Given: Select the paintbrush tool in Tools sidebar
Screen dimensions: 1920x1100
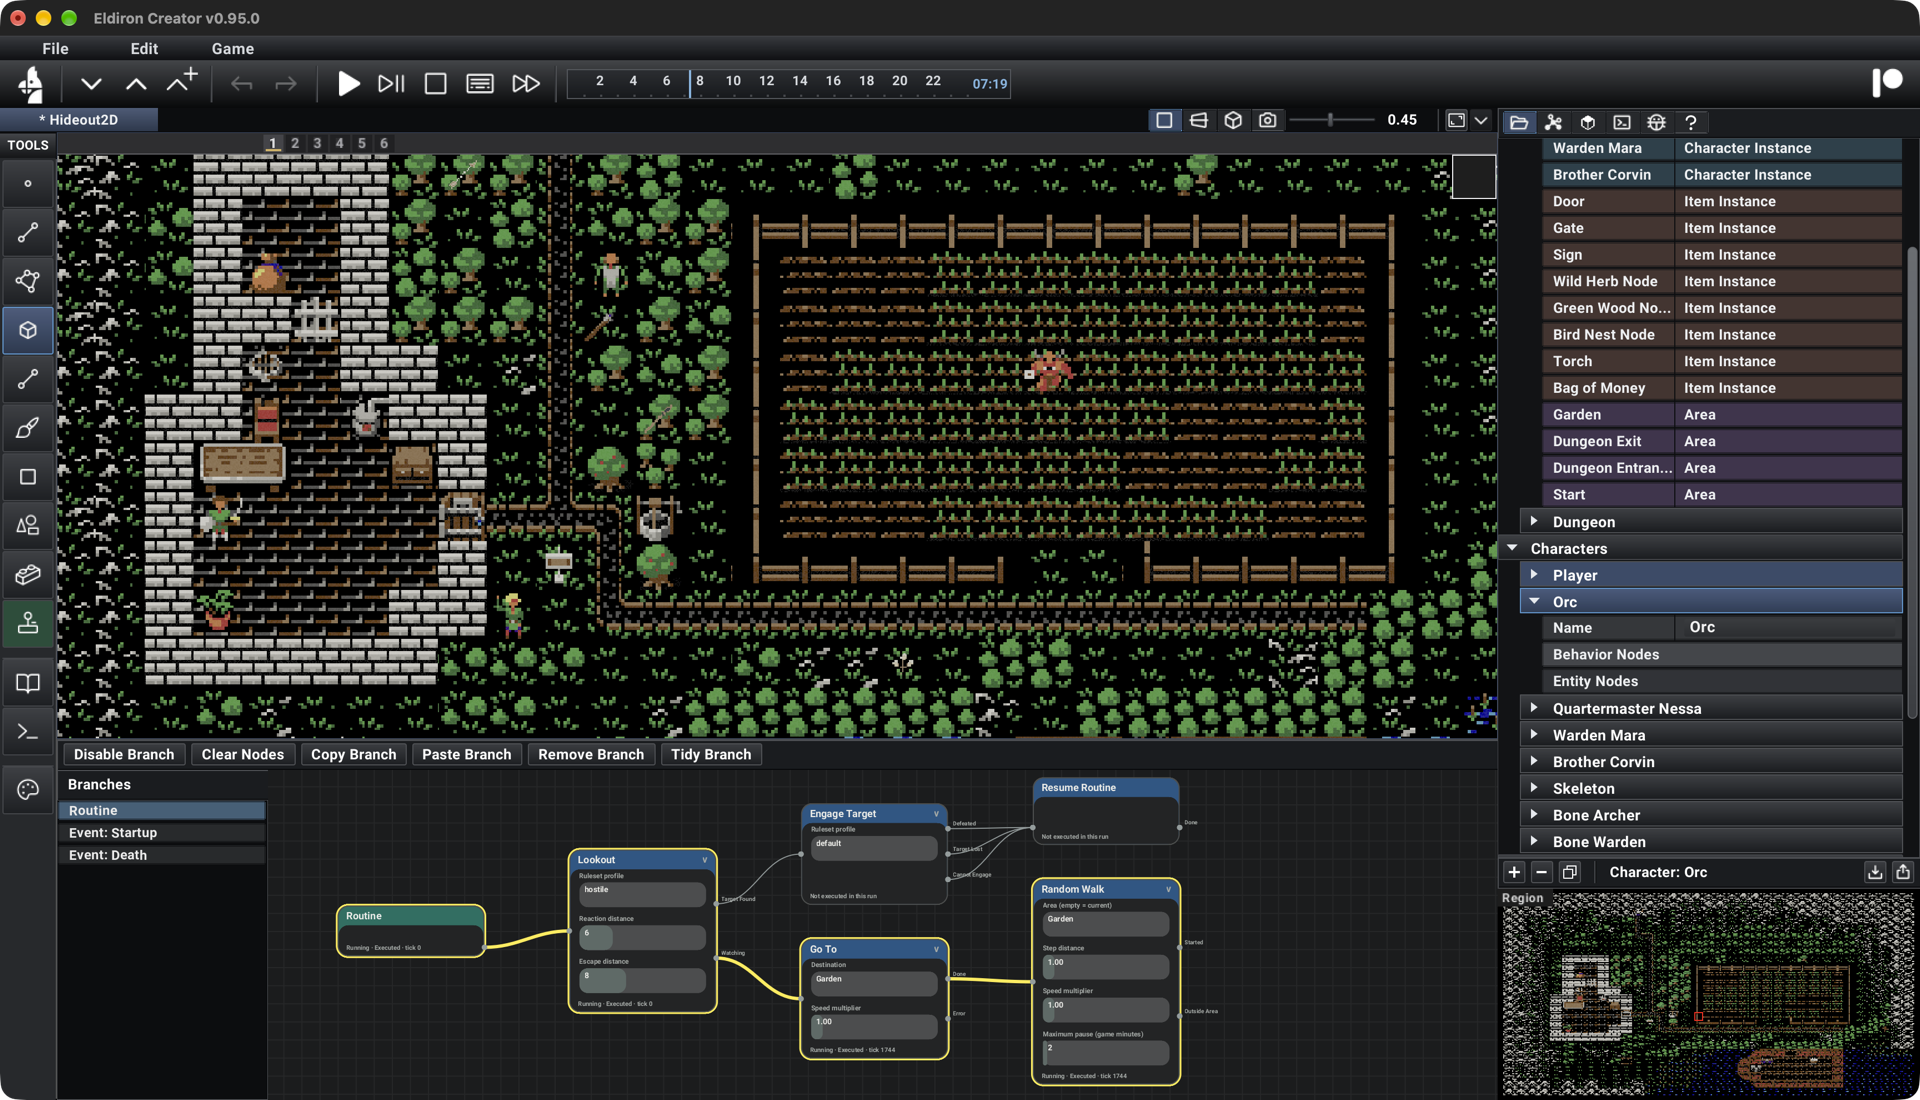Looking at the screenshot, I should [28, 428].
